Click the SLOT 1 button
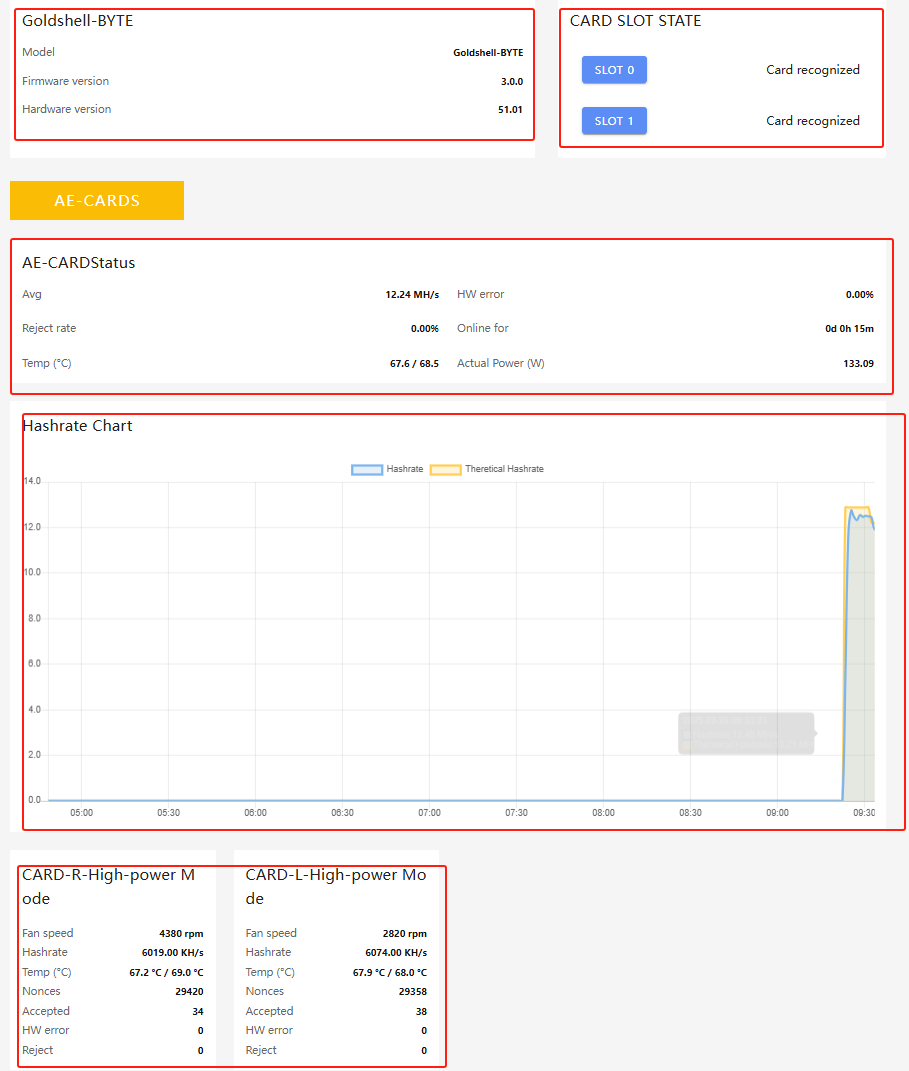This screenshot has height=1071, width=909. [614, 121]
